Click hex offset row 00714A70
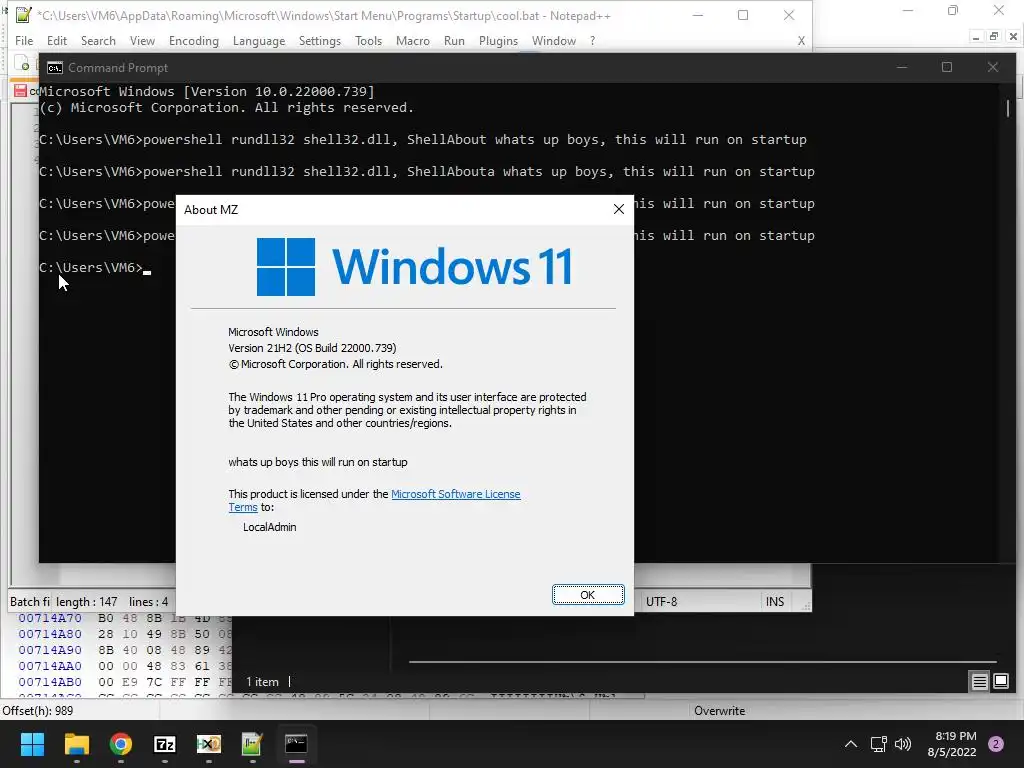1024x768 pixels. [50, 618]
